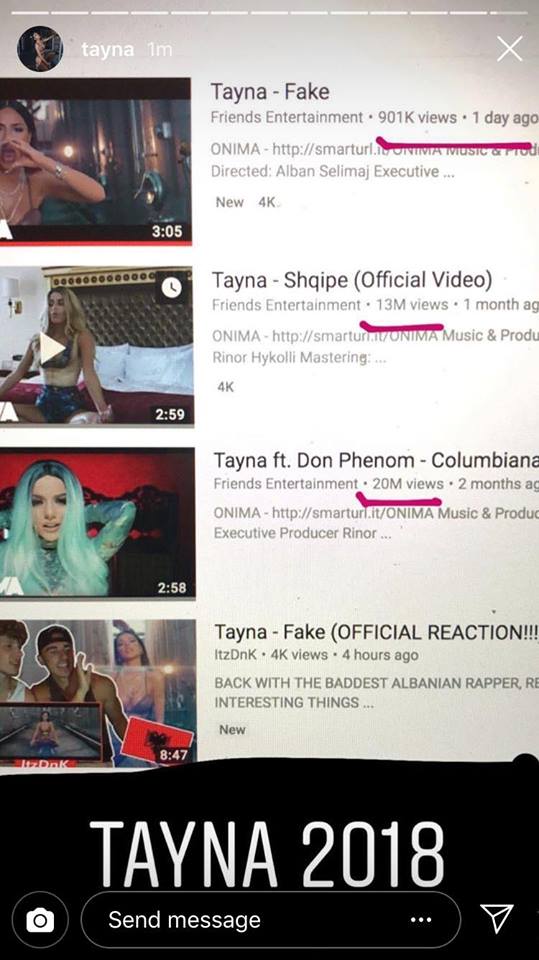Close the Instagram story
The image size is (539, 960).
coord(510,48)
